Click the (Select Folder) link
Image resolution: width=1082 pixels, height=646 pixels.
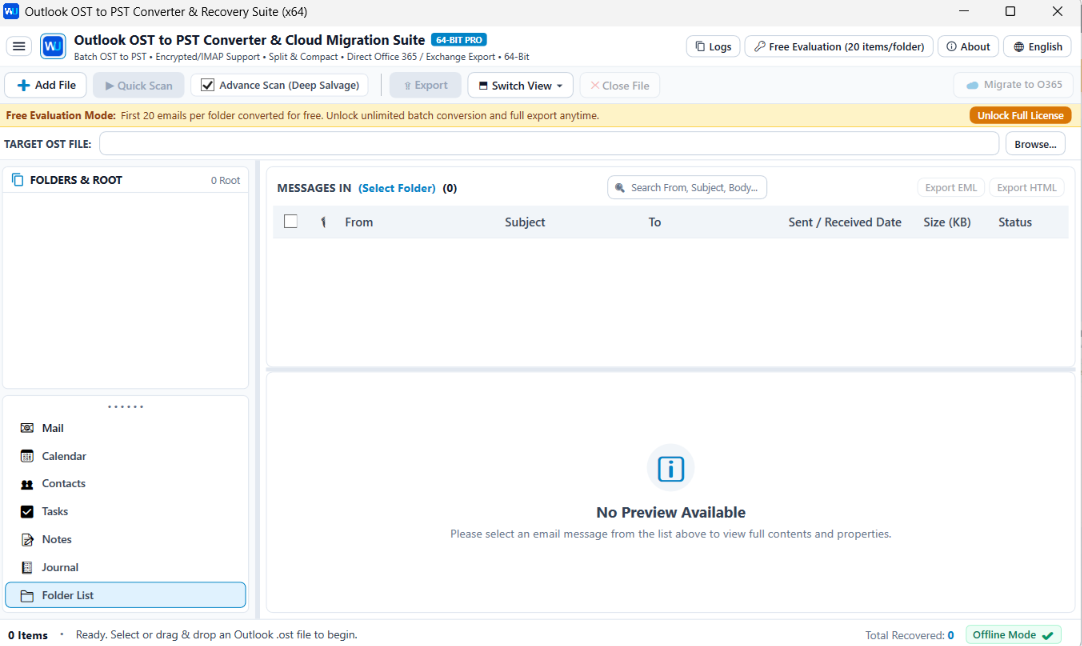coord(397,188)
